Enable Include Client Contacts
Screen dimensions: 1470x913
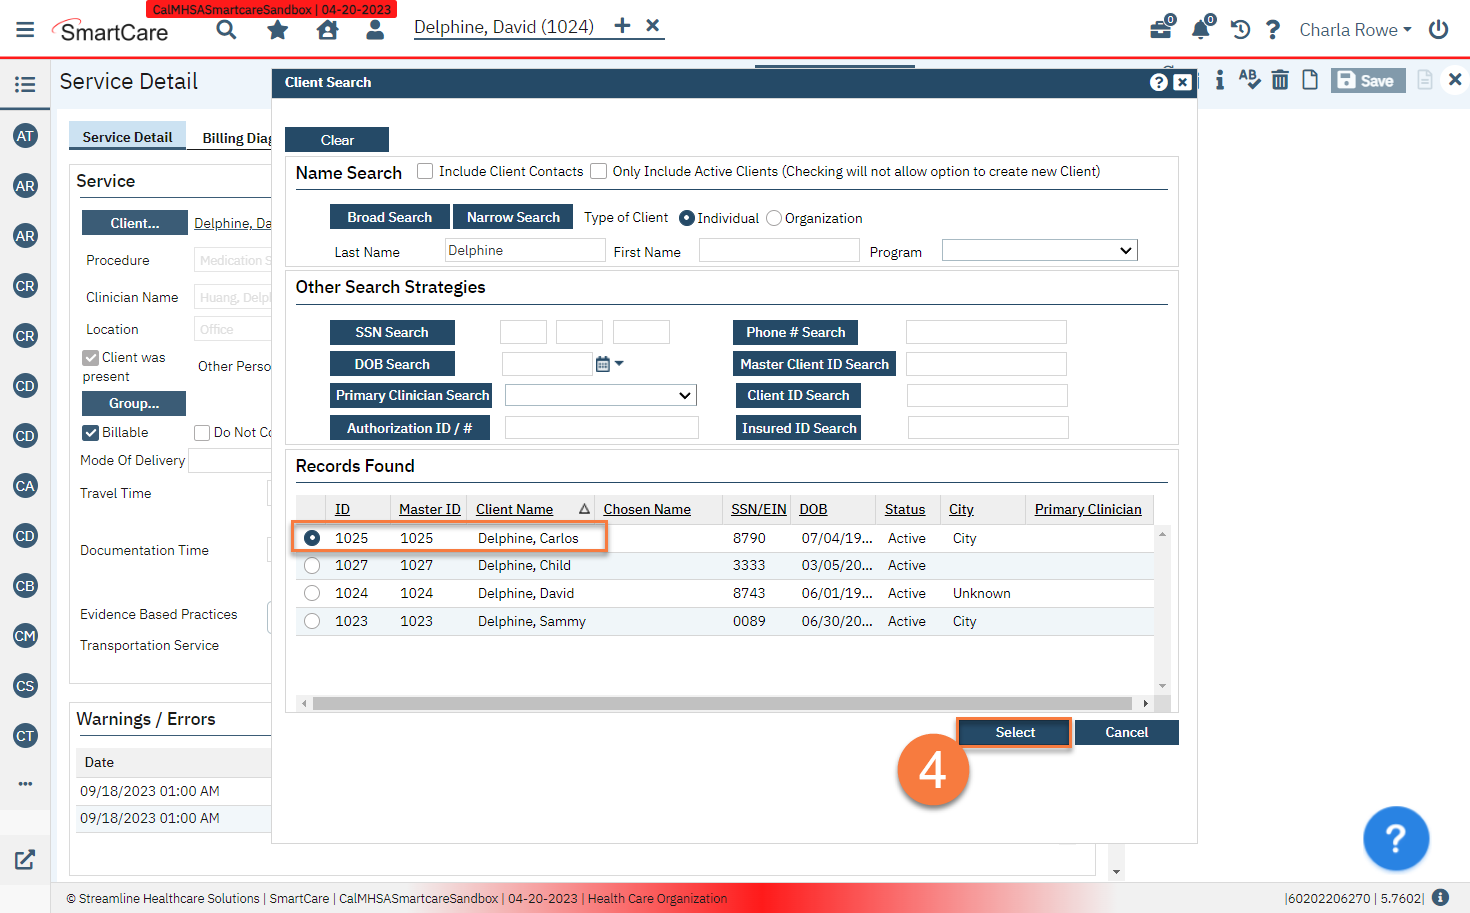[424, 171]
